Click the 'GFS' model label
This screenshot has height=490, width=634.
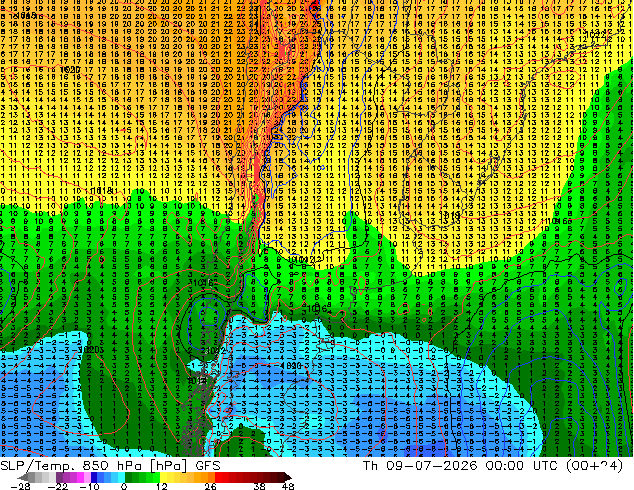[x=208, y=466]
